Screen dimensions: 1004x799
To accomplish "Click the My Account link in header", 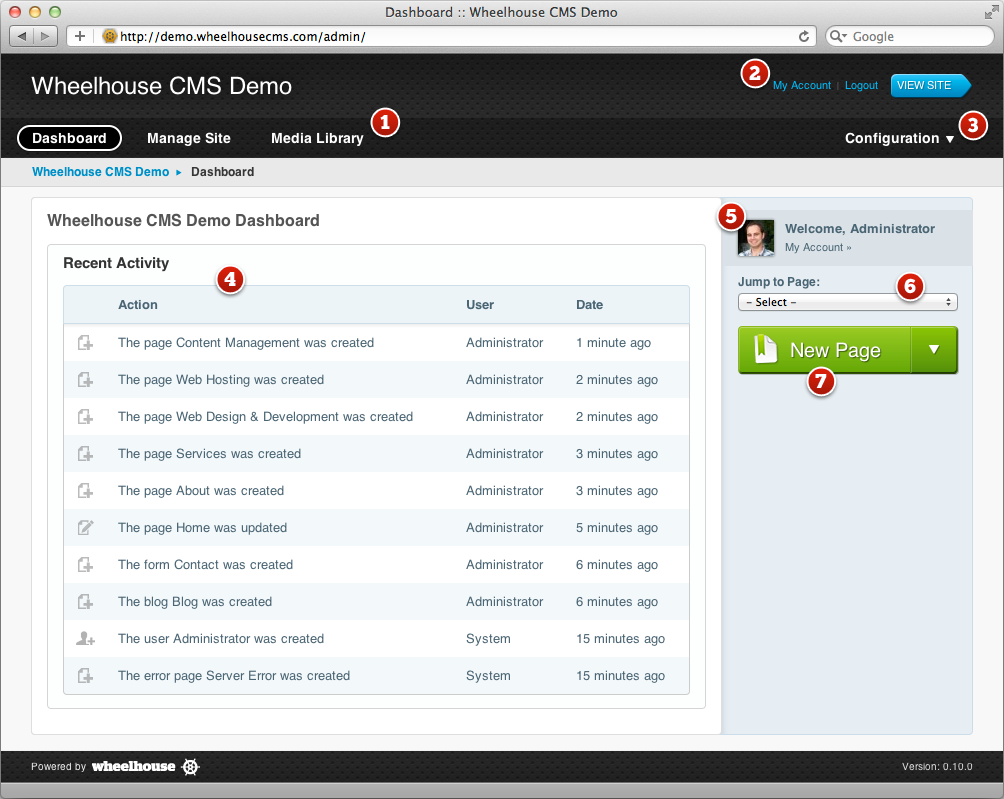I will [x=802, y=85].
